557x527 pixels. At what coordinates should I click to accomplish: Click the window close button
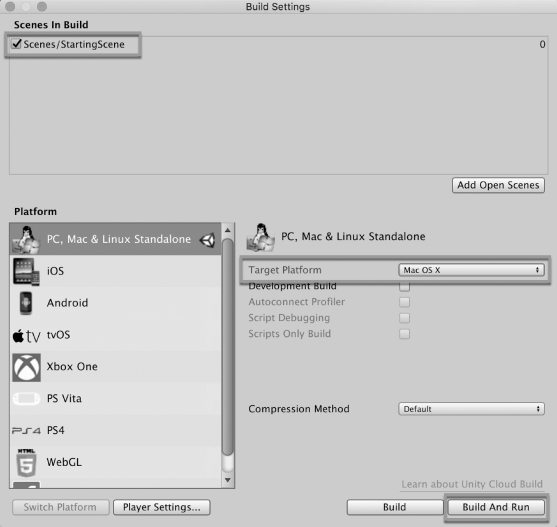pos(10,6)
